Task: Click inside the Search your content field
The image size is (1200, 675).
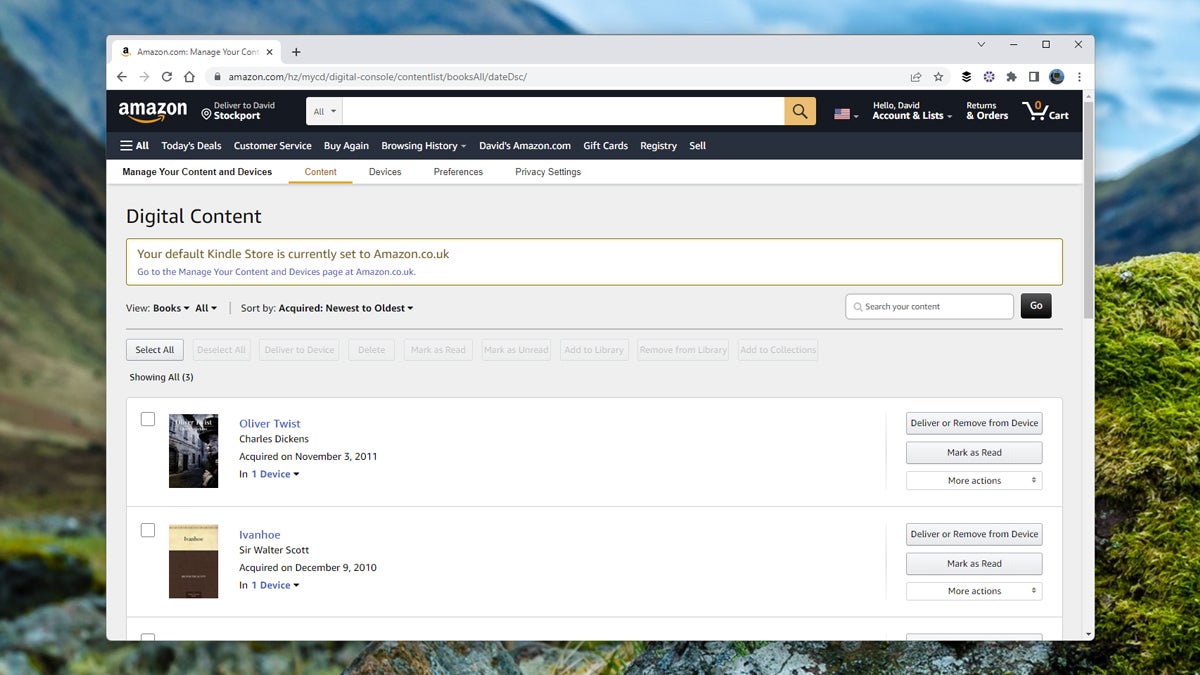Action: (928, 306)
